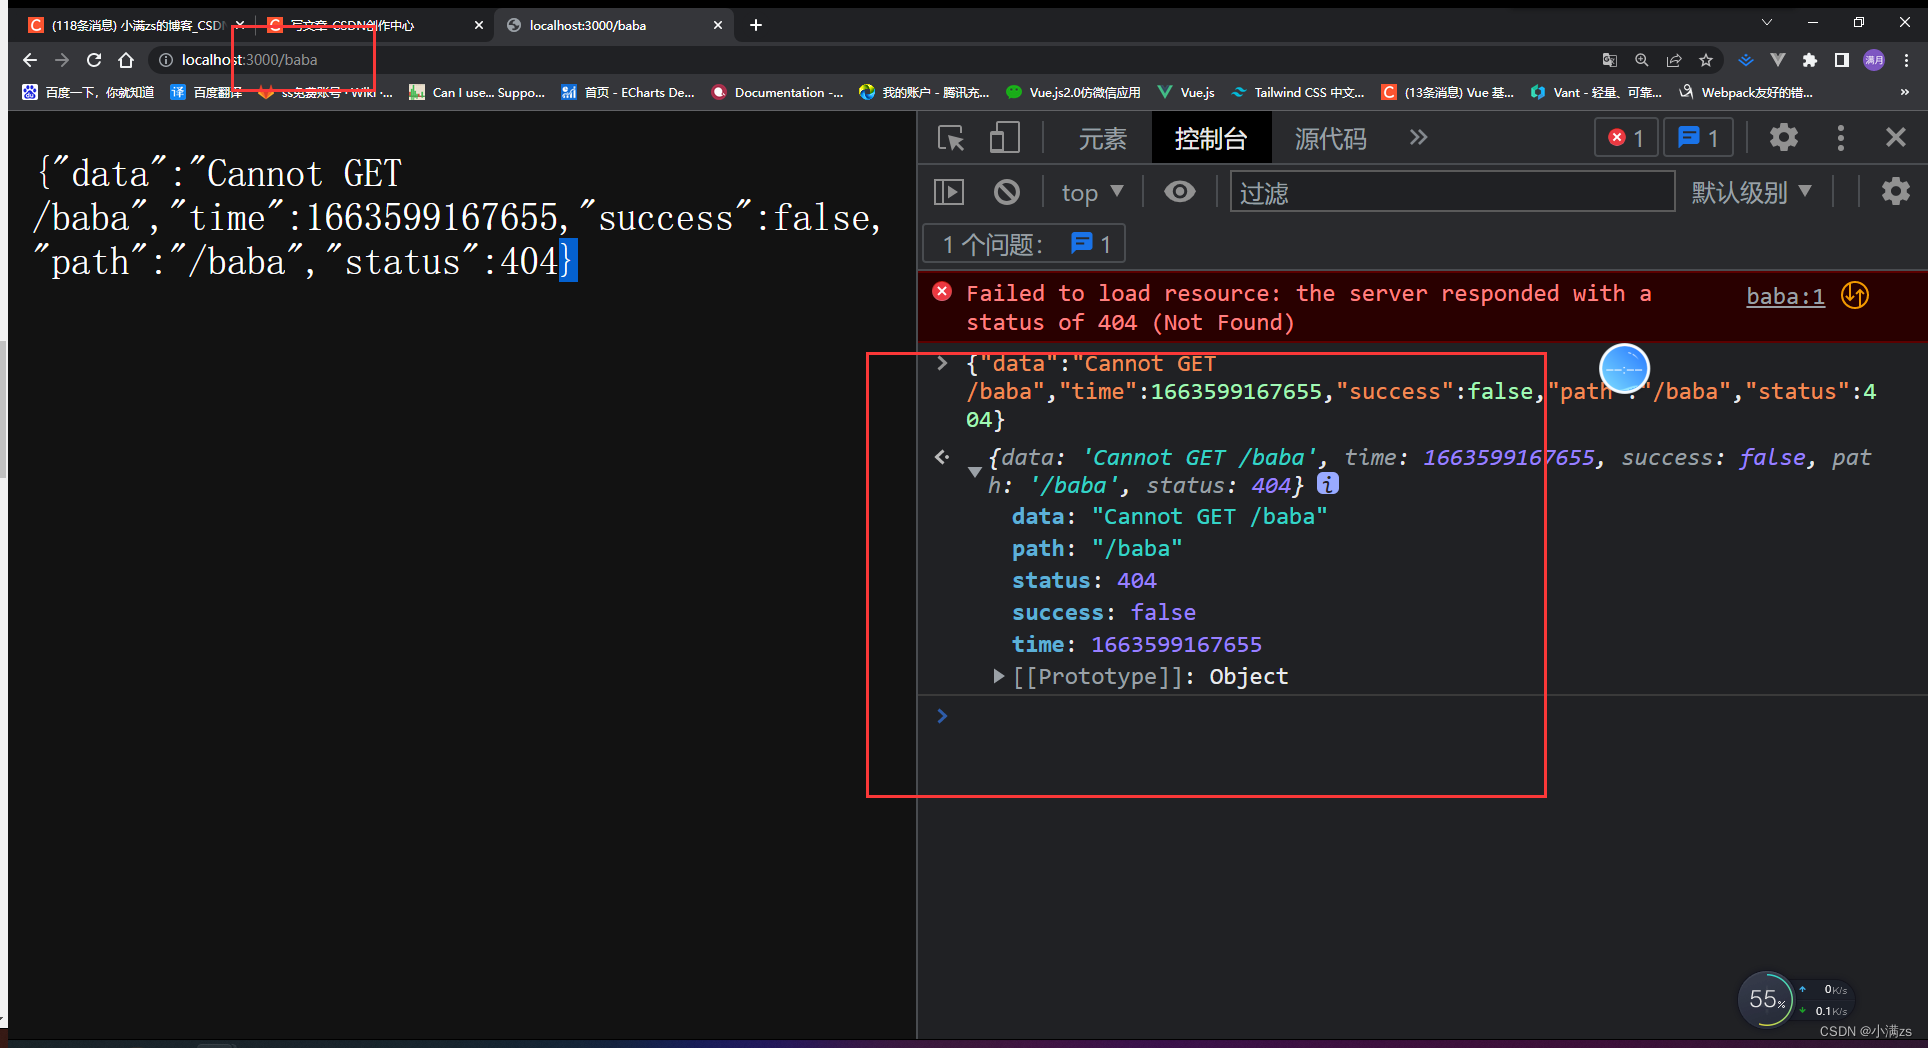Click inside the 过滤 console filter field
Image resolution: width=1928 pixels, height=1048 pixels.
pyautogui.click(x=1450, y=191)
